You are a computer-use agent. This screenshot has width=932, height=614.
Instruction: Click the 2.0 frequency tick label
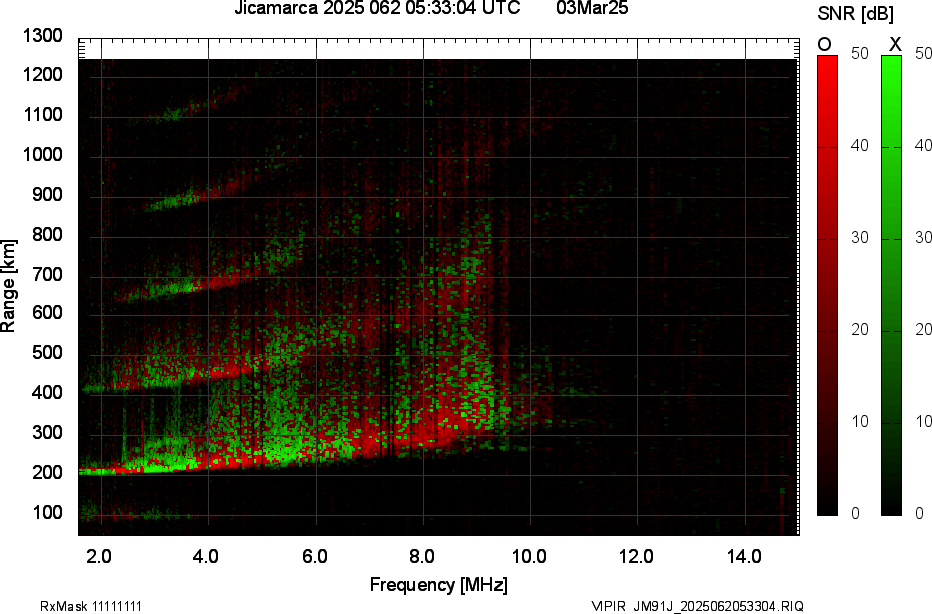pyautogui.click(x=99, y=557)
